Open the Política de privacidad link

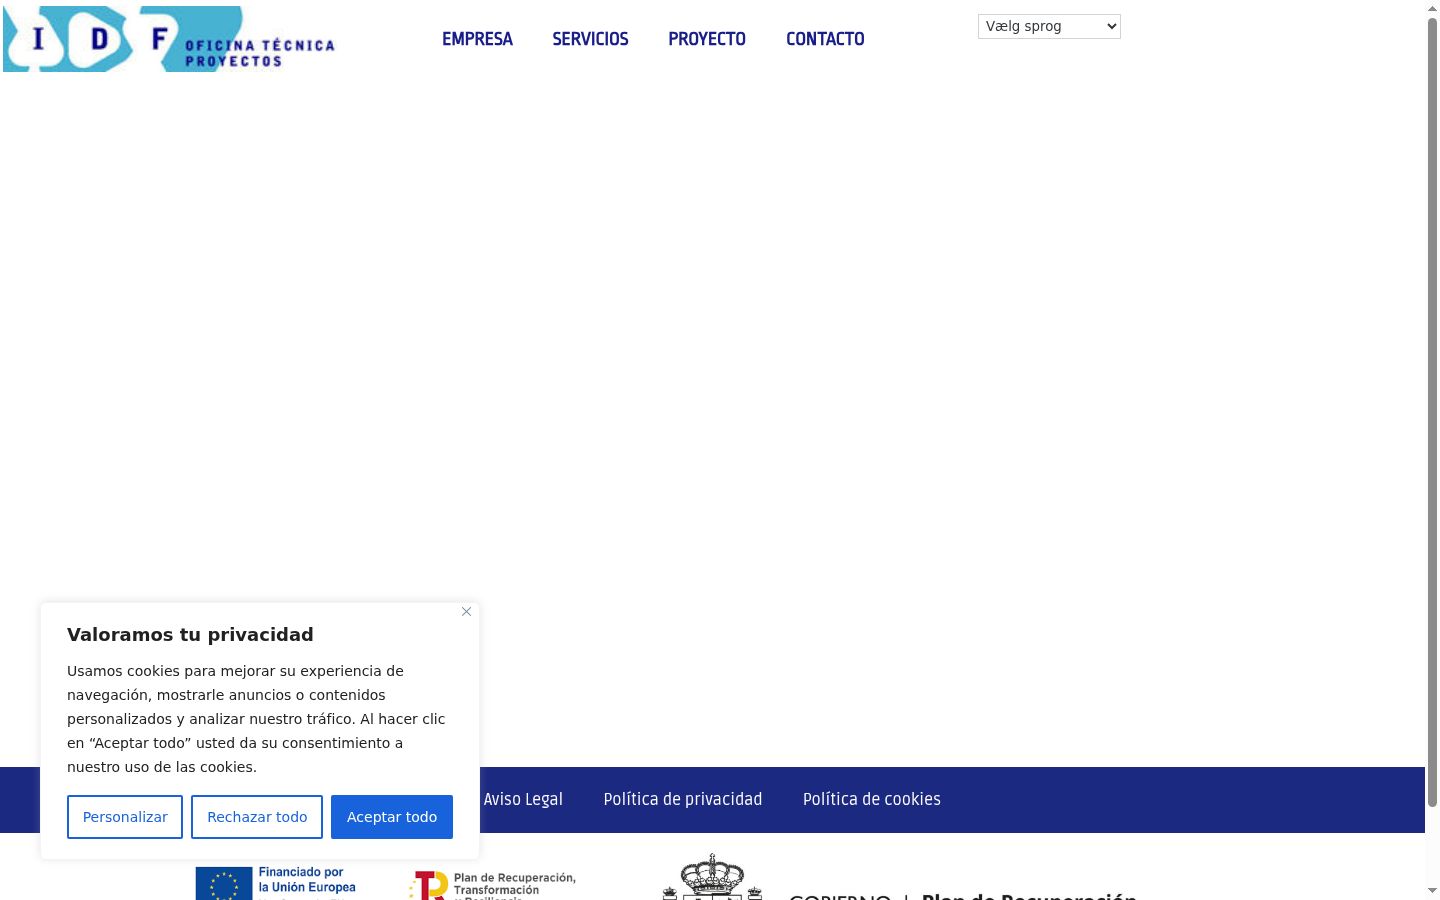click(683, 799)
